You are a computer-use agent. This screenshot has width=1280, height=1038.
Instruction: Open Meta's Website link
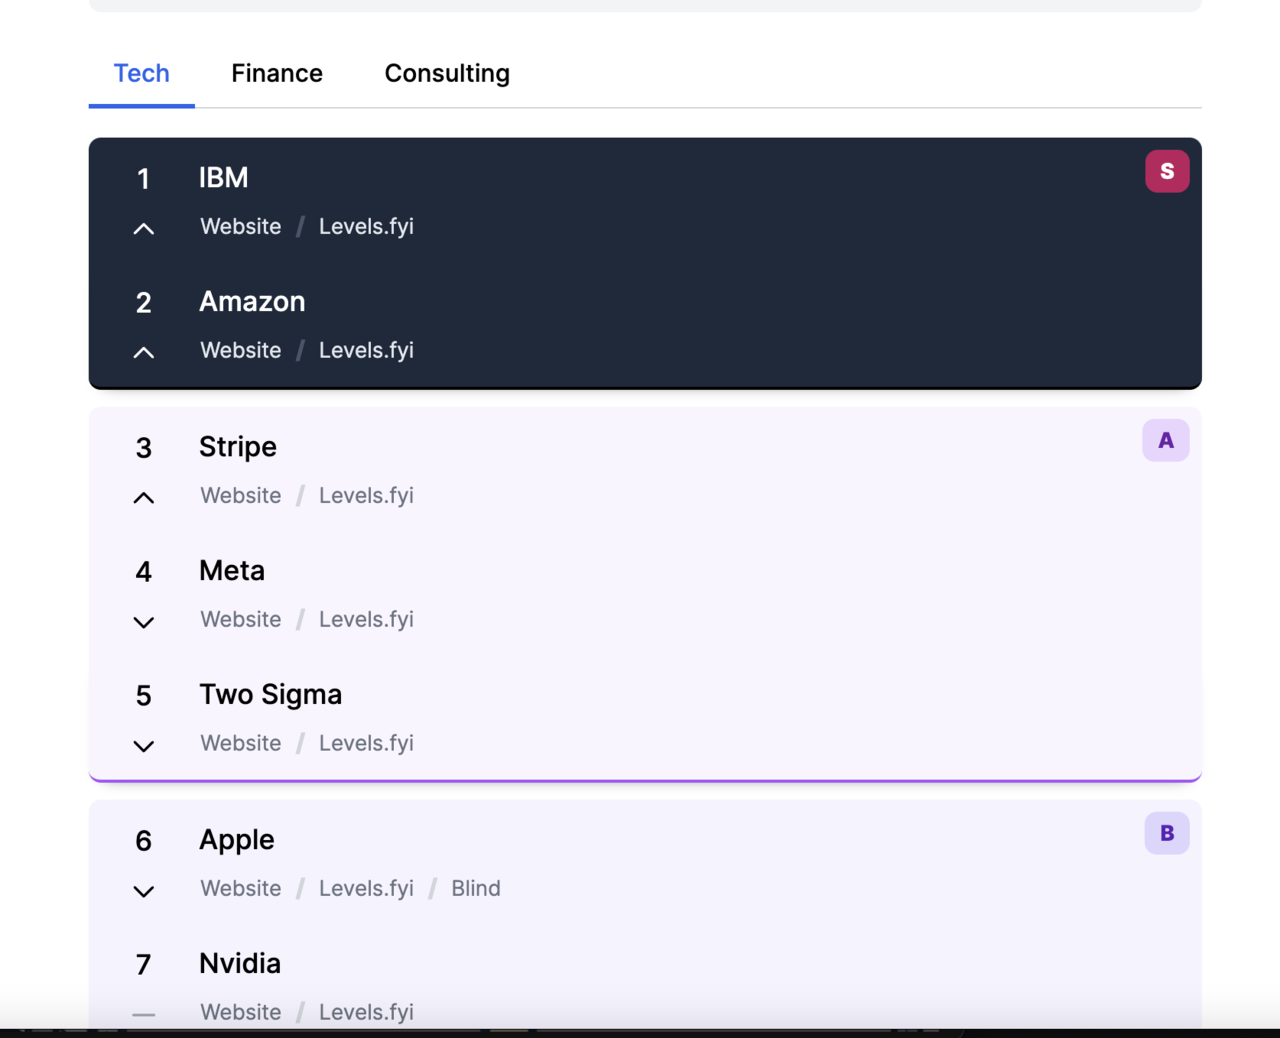241,619
